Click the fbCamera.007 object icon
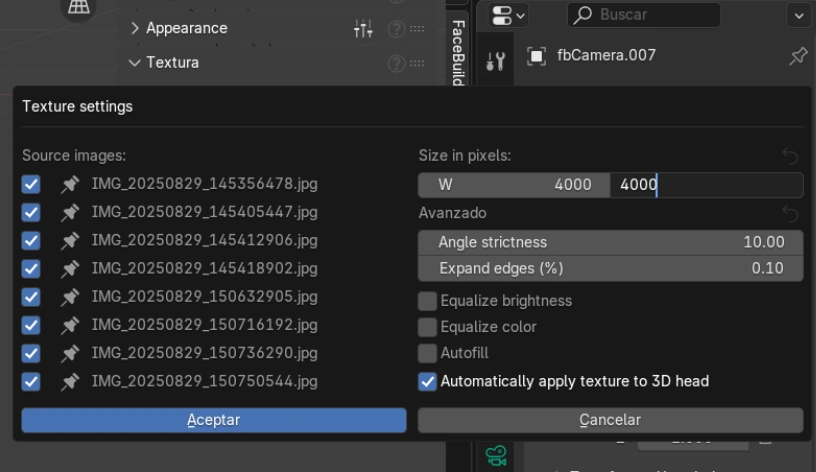The image size is (816, 472). point(535,56)
